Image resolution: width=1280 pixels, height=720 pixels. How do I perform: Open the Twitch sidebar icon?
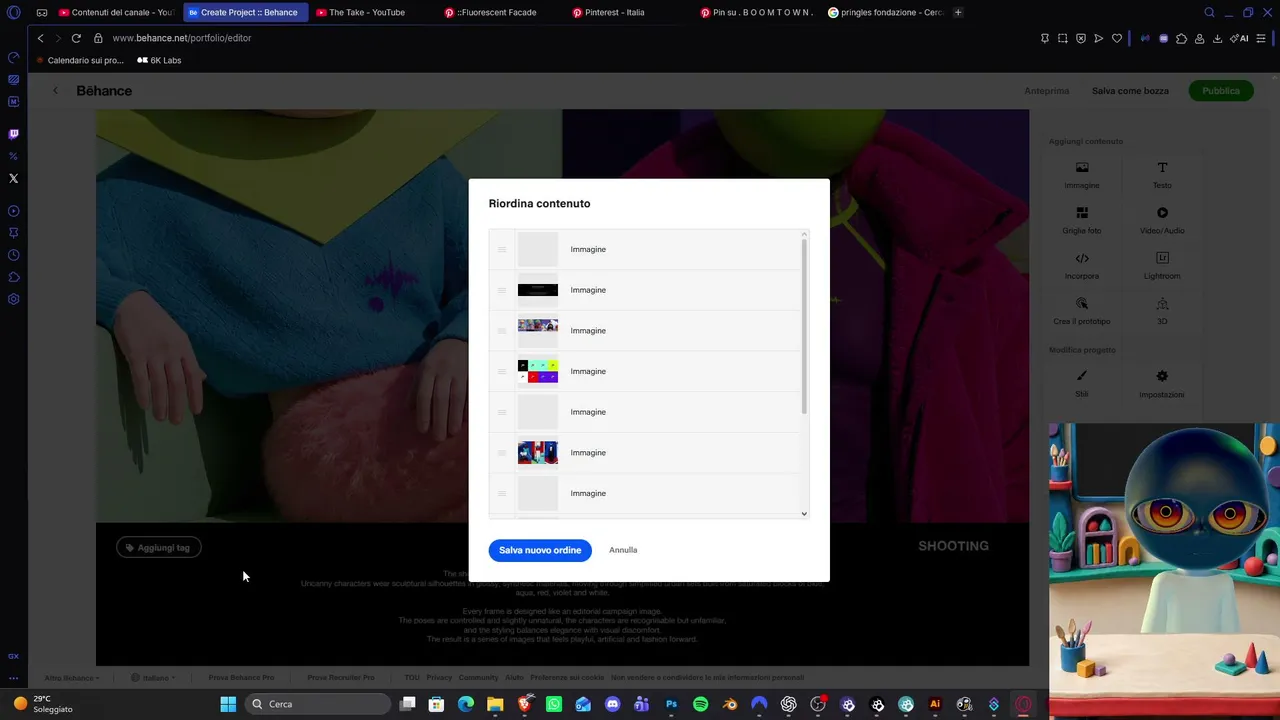(13, 134)
